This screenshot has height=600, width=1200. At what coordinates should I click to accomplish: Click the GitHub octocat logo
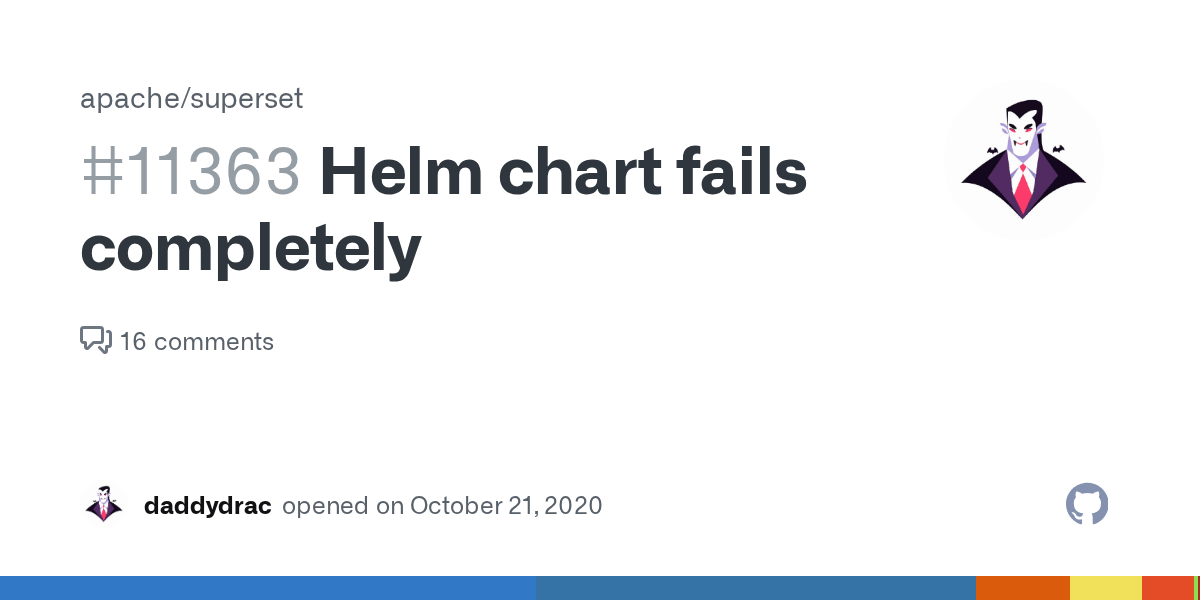click(1087, 505)
